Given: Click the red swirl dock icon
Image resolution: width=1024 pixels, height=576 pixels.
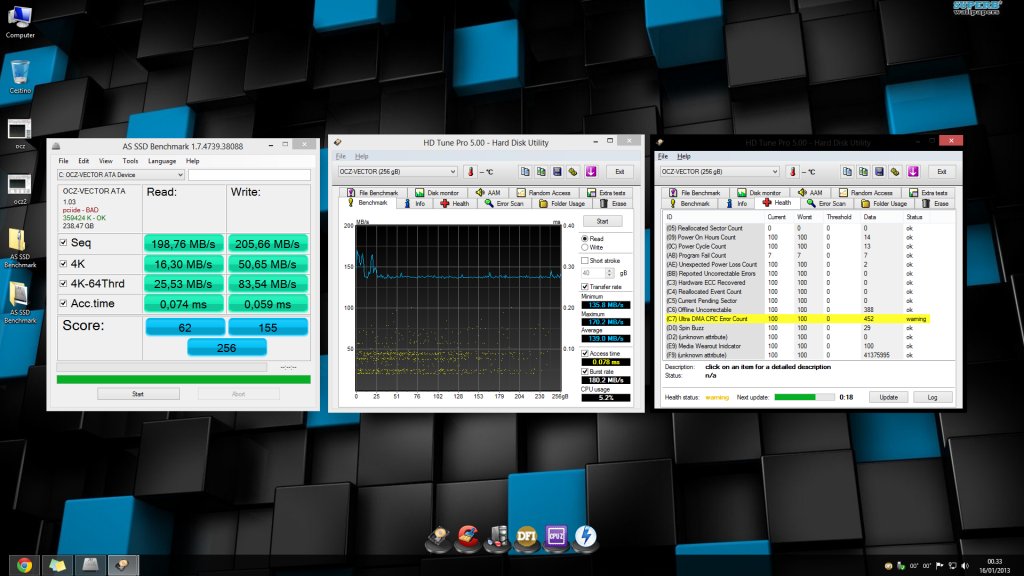Looking at the screenshot, I should (468, 537).
